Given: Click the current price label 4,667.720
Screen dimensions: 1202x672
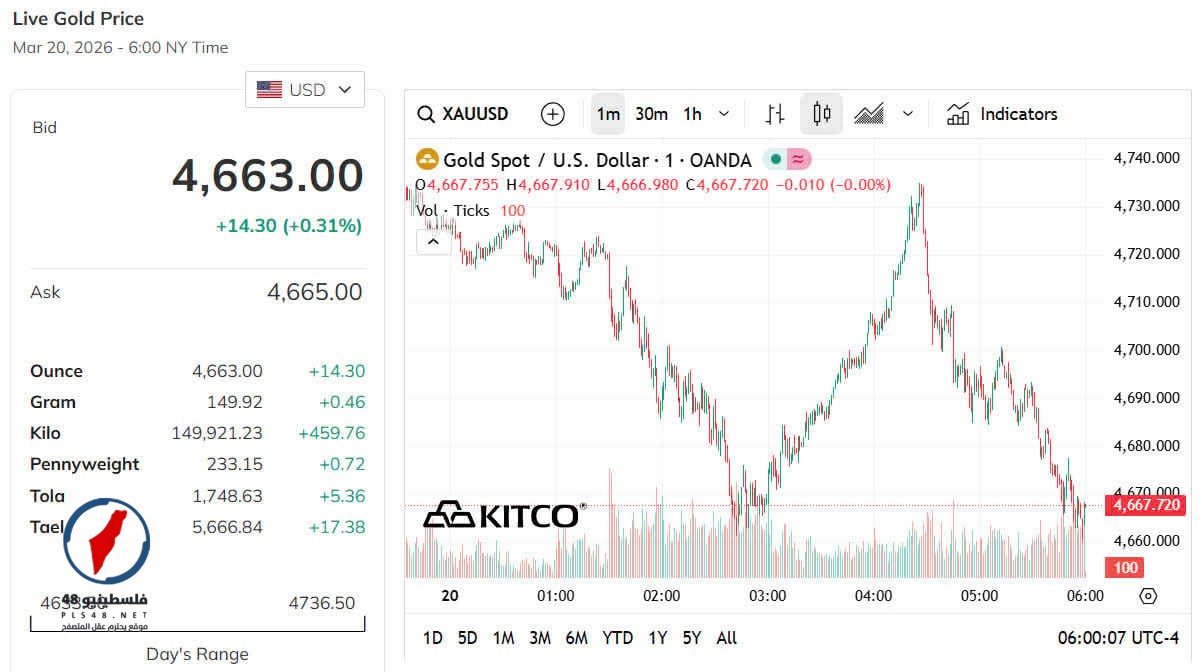Looking at the screenshot, I should click(x=1144, y=506).
